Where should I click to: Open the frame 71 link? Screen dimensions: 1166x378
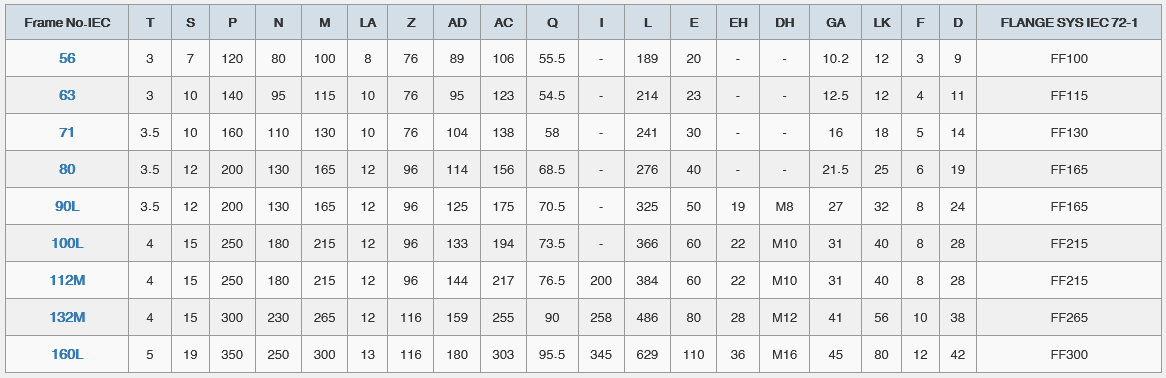tap(67, 132)
